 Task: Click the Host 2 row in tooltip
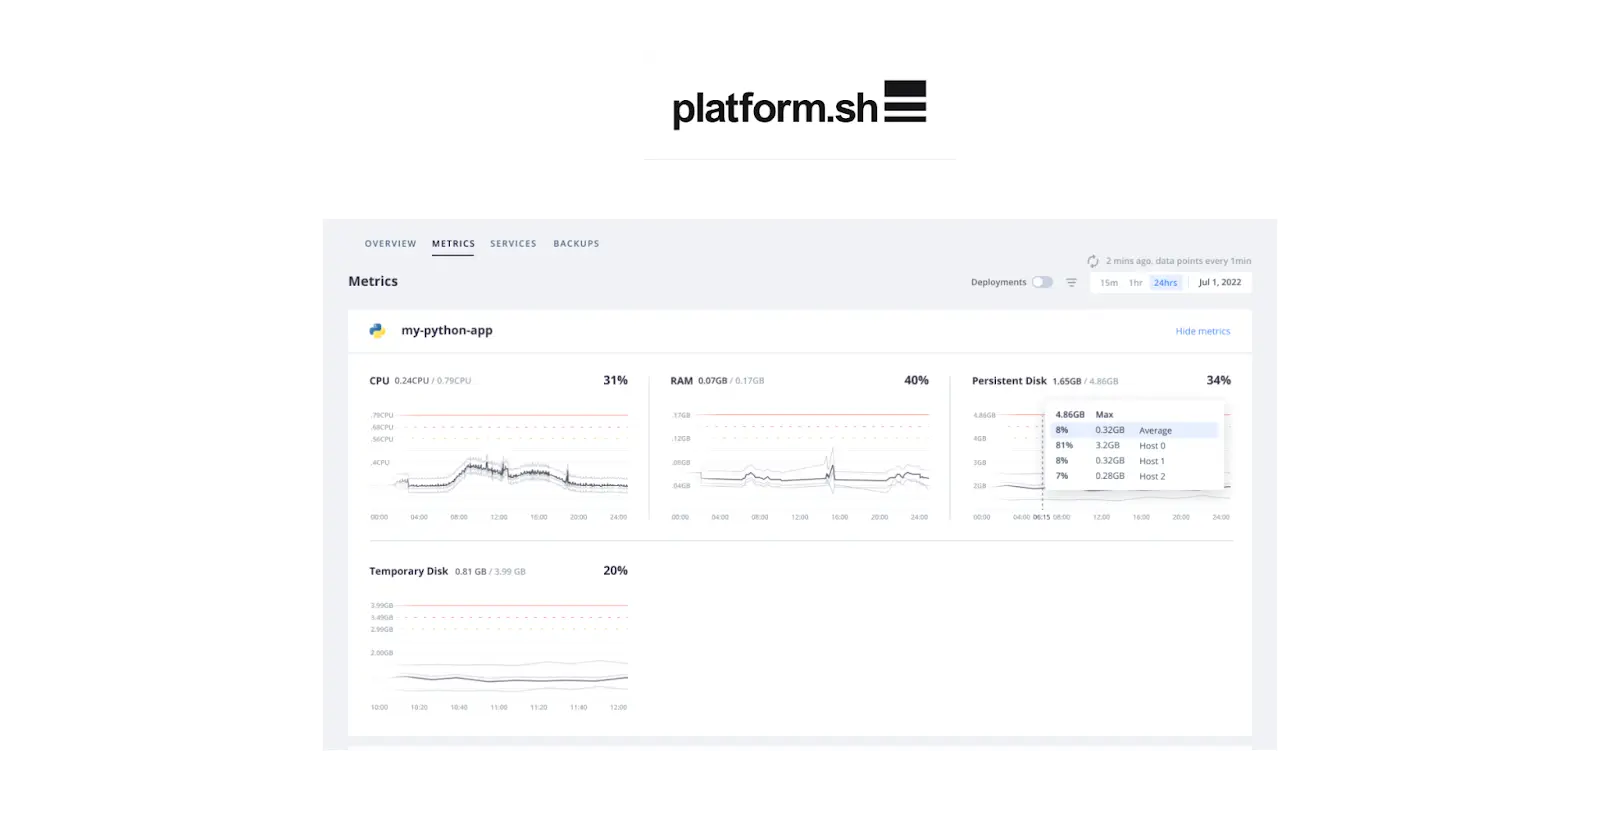coord(1135,476)
